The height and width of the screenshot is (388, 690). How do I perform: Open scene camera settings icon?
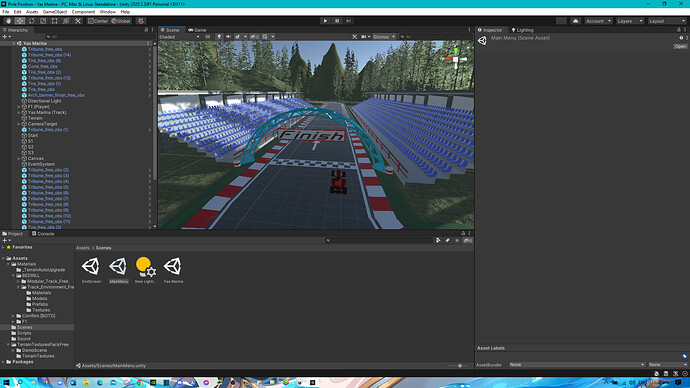point(364,37)
